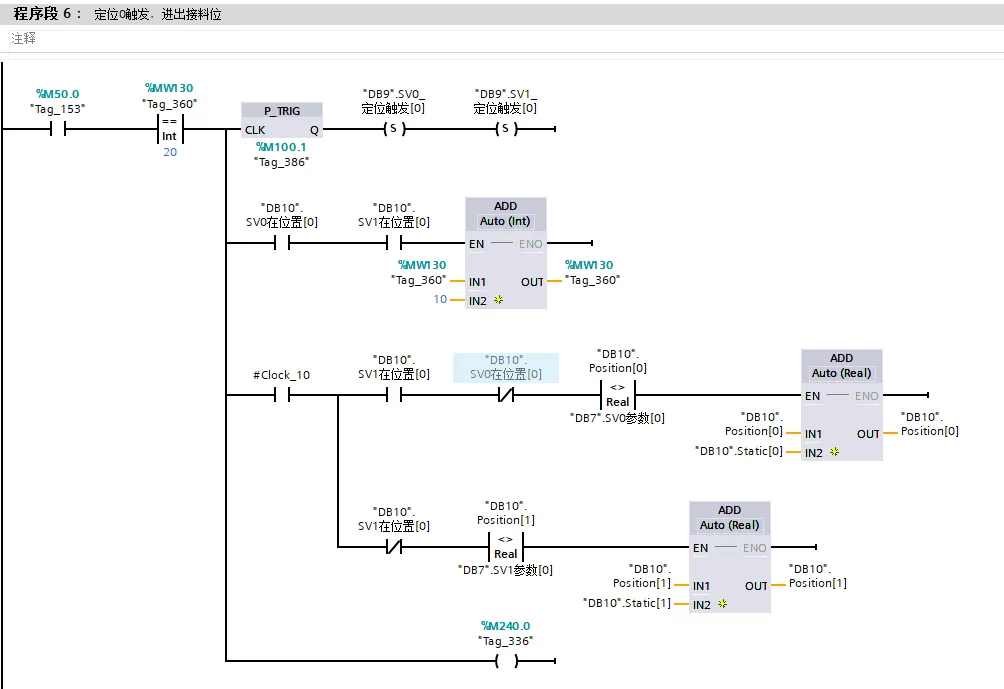Select the == Int comparator for %MW130
1004x689 pixels.
point(170,129)
